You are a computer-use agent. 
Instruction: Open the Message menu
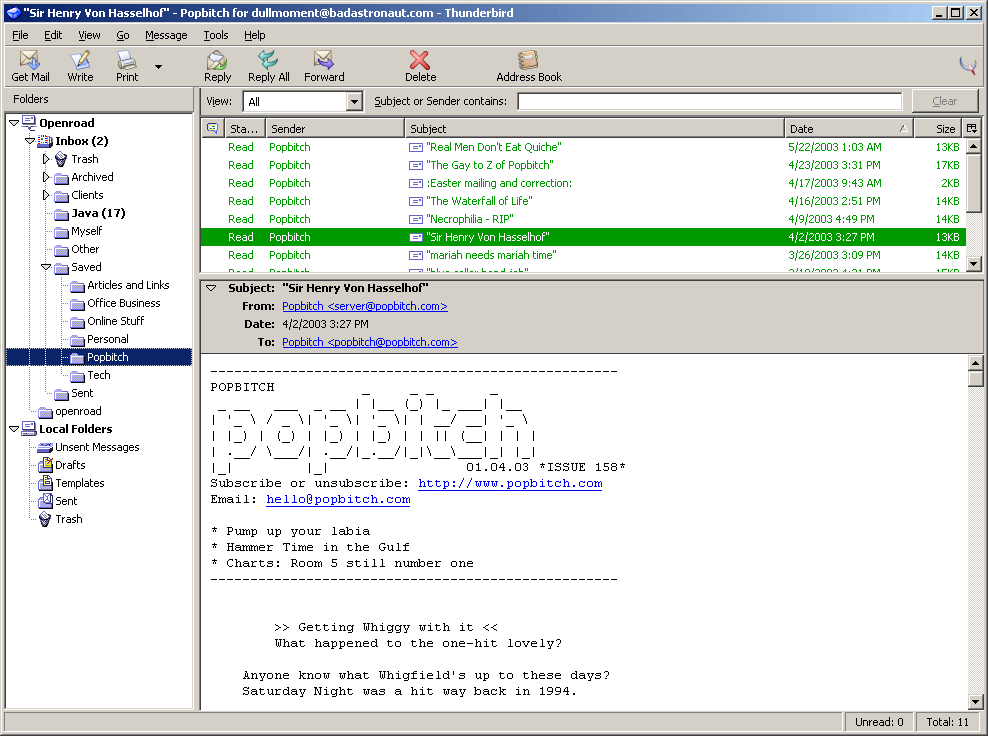[166, 35]
